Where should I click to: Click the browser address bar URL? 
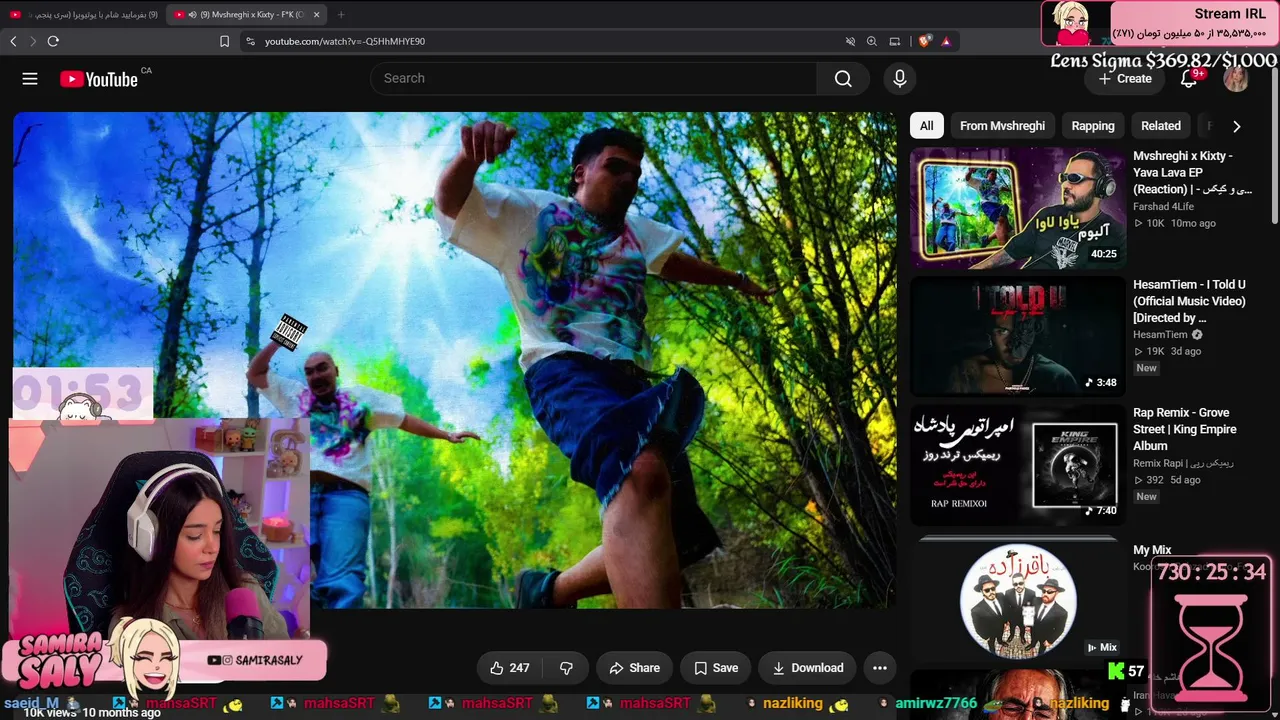click(x=345, y=41)
